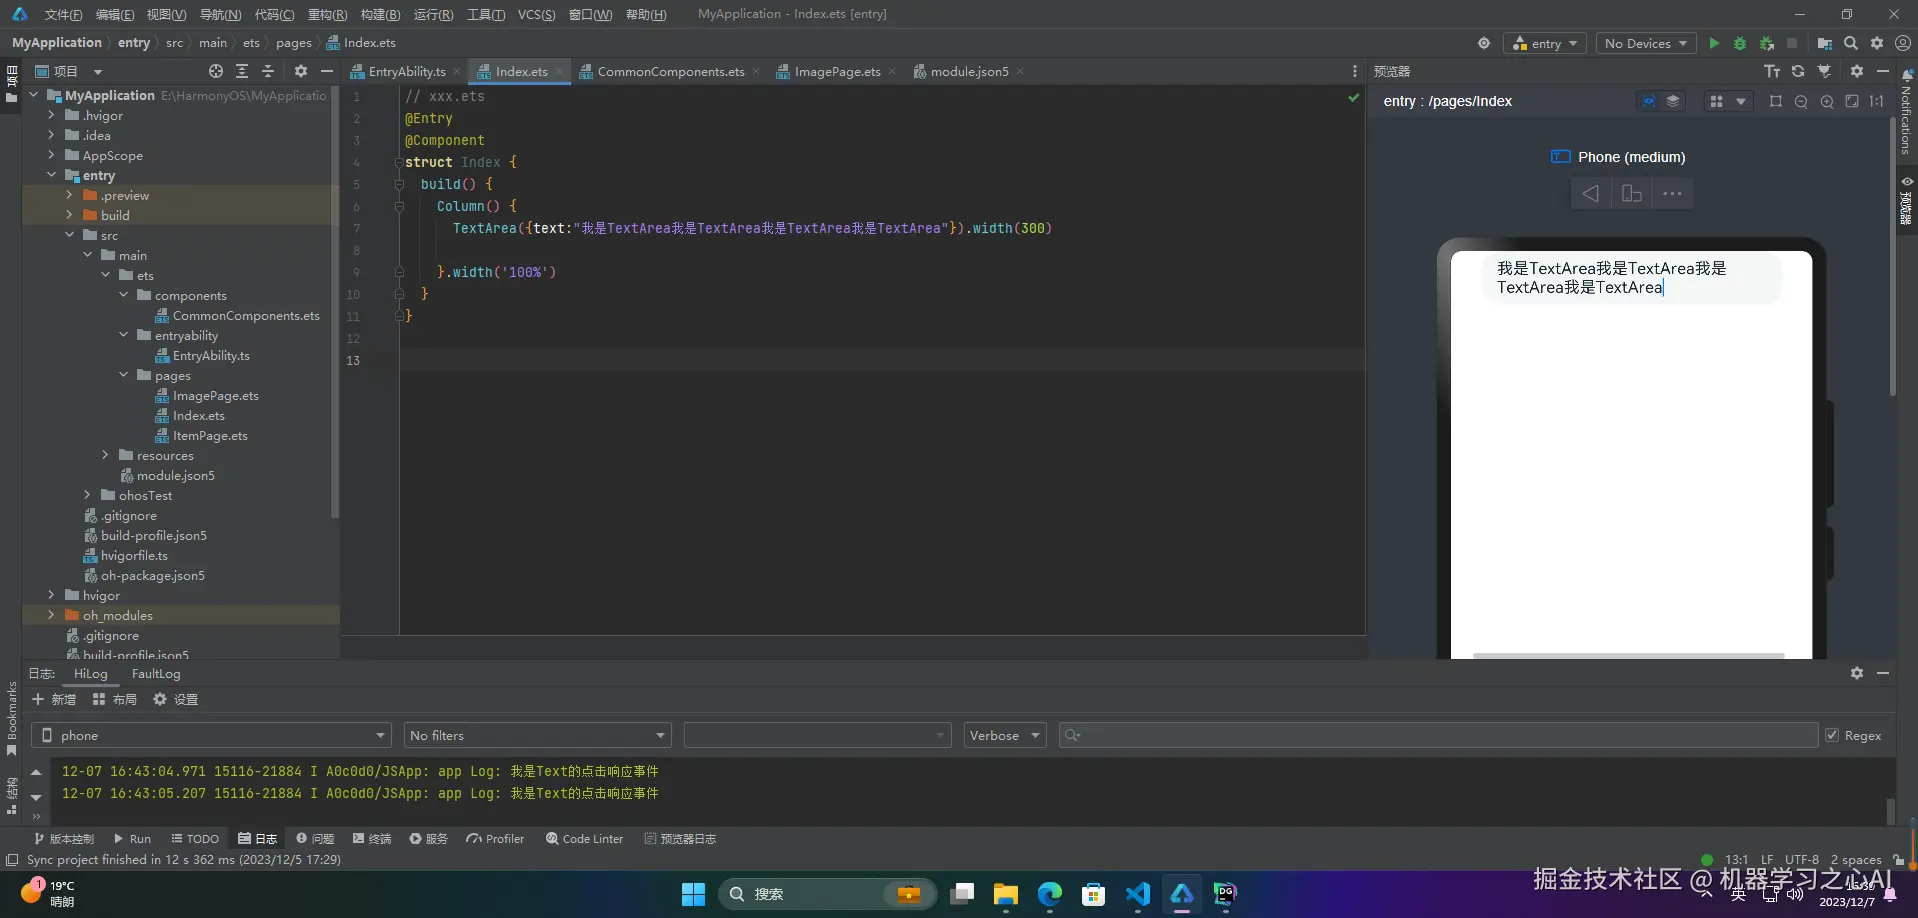Image resolution: width=1918 pixels, height=918 pixels.
Task: Open the No Devices dropdown
Action: (1645, 43)
